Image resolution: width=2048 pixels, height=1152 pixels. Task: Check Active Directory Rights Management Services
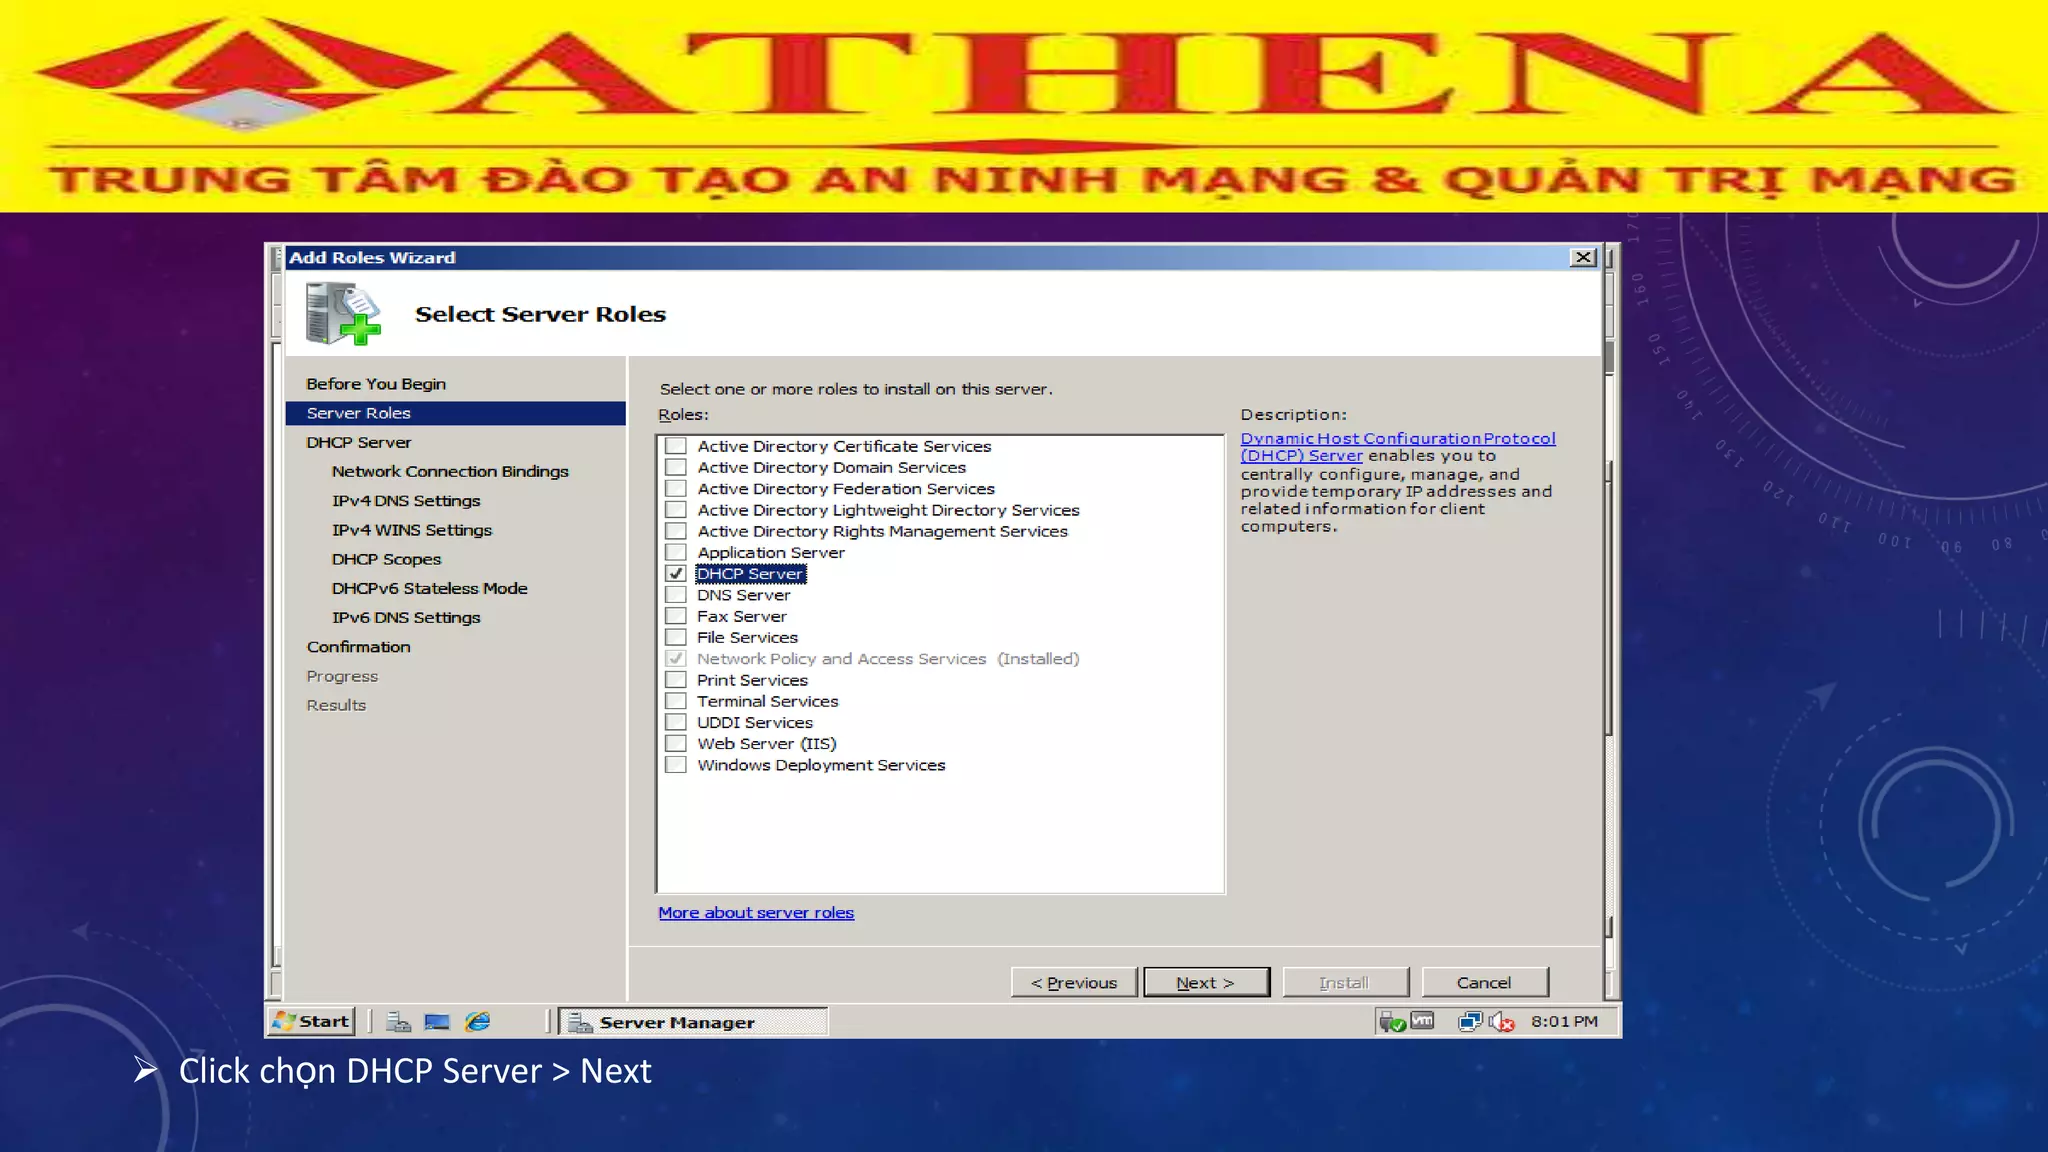pos(676,531)
